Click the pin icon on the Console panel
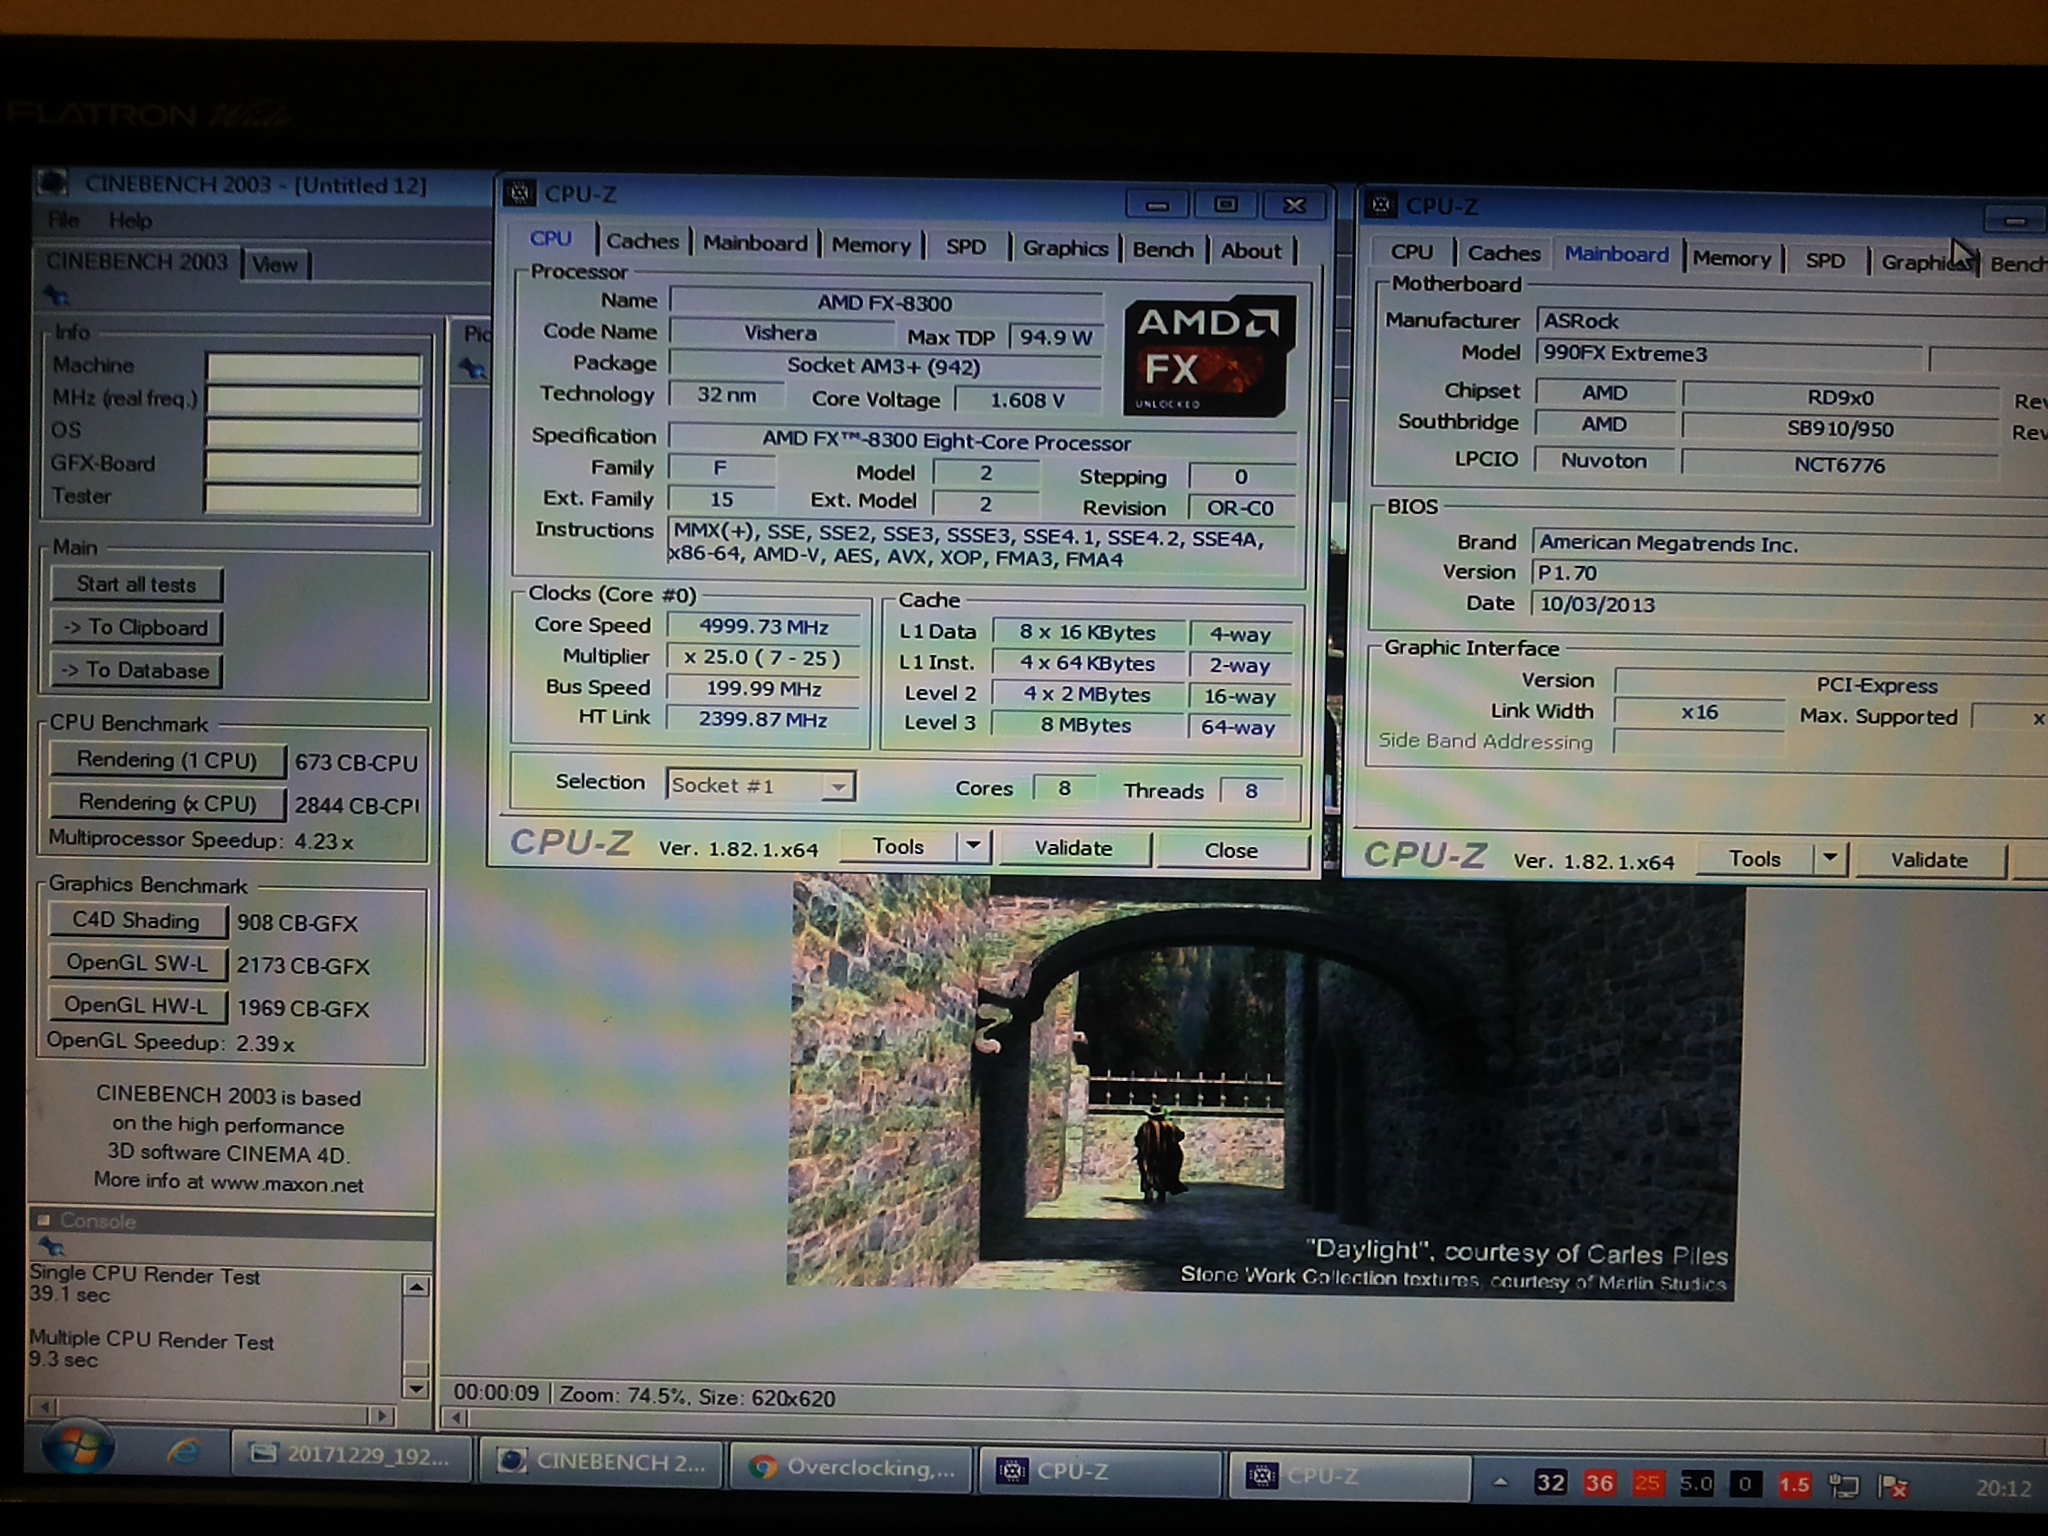 pos(51,1246)
